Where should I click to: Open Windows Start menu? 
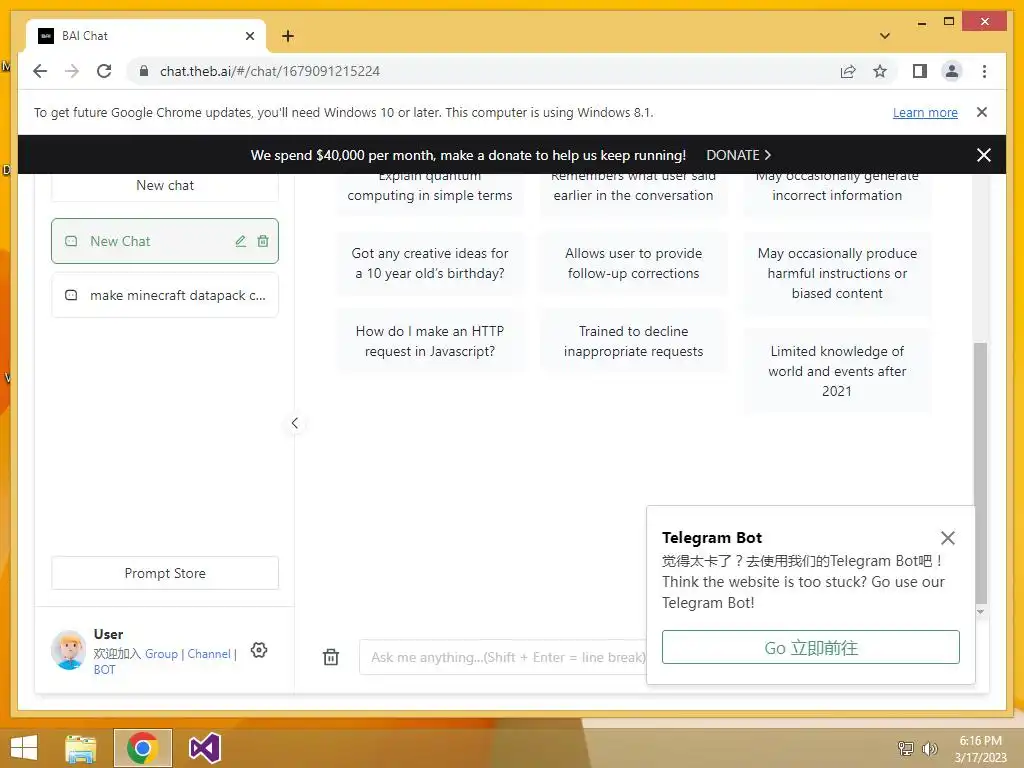(x=24, y=748)
